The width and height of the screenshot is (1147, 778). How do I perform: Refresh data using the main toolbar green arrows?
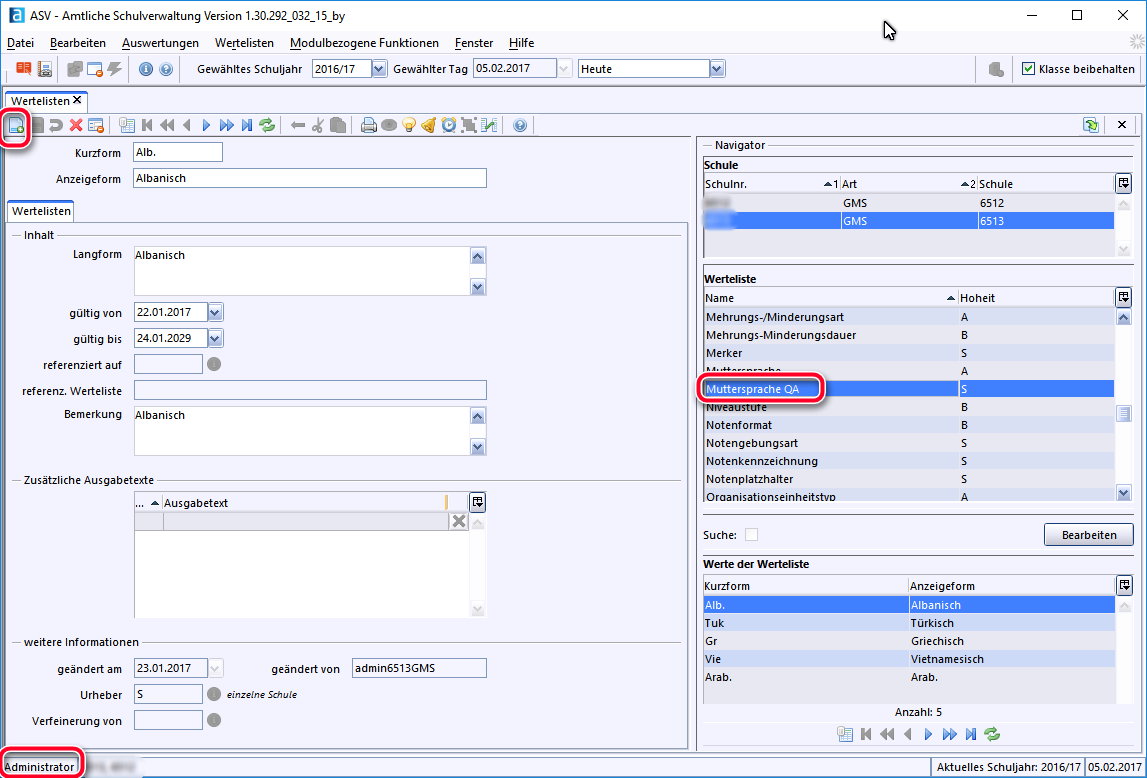coord(267,126)
